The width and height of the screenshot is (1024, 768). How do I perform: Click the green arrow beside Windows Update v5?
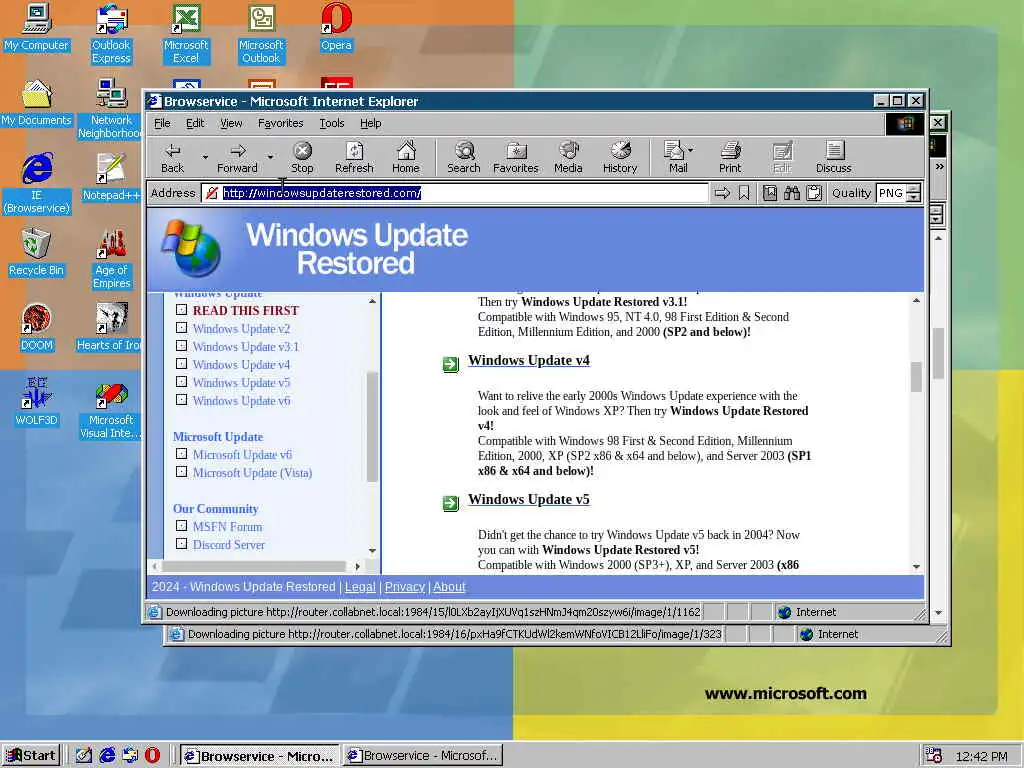coord(451,504)
